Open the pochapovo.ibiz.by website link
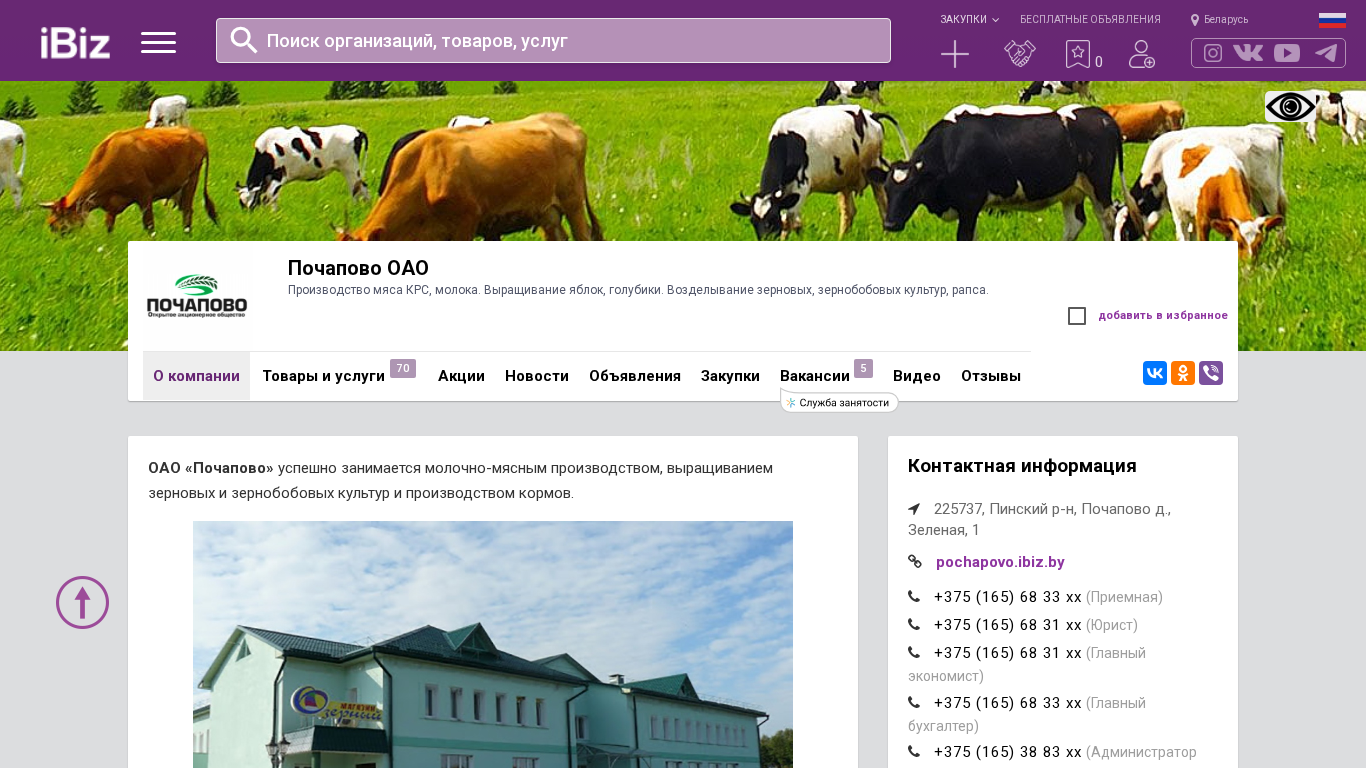The image size is (1366, 768). (1000, 562)
